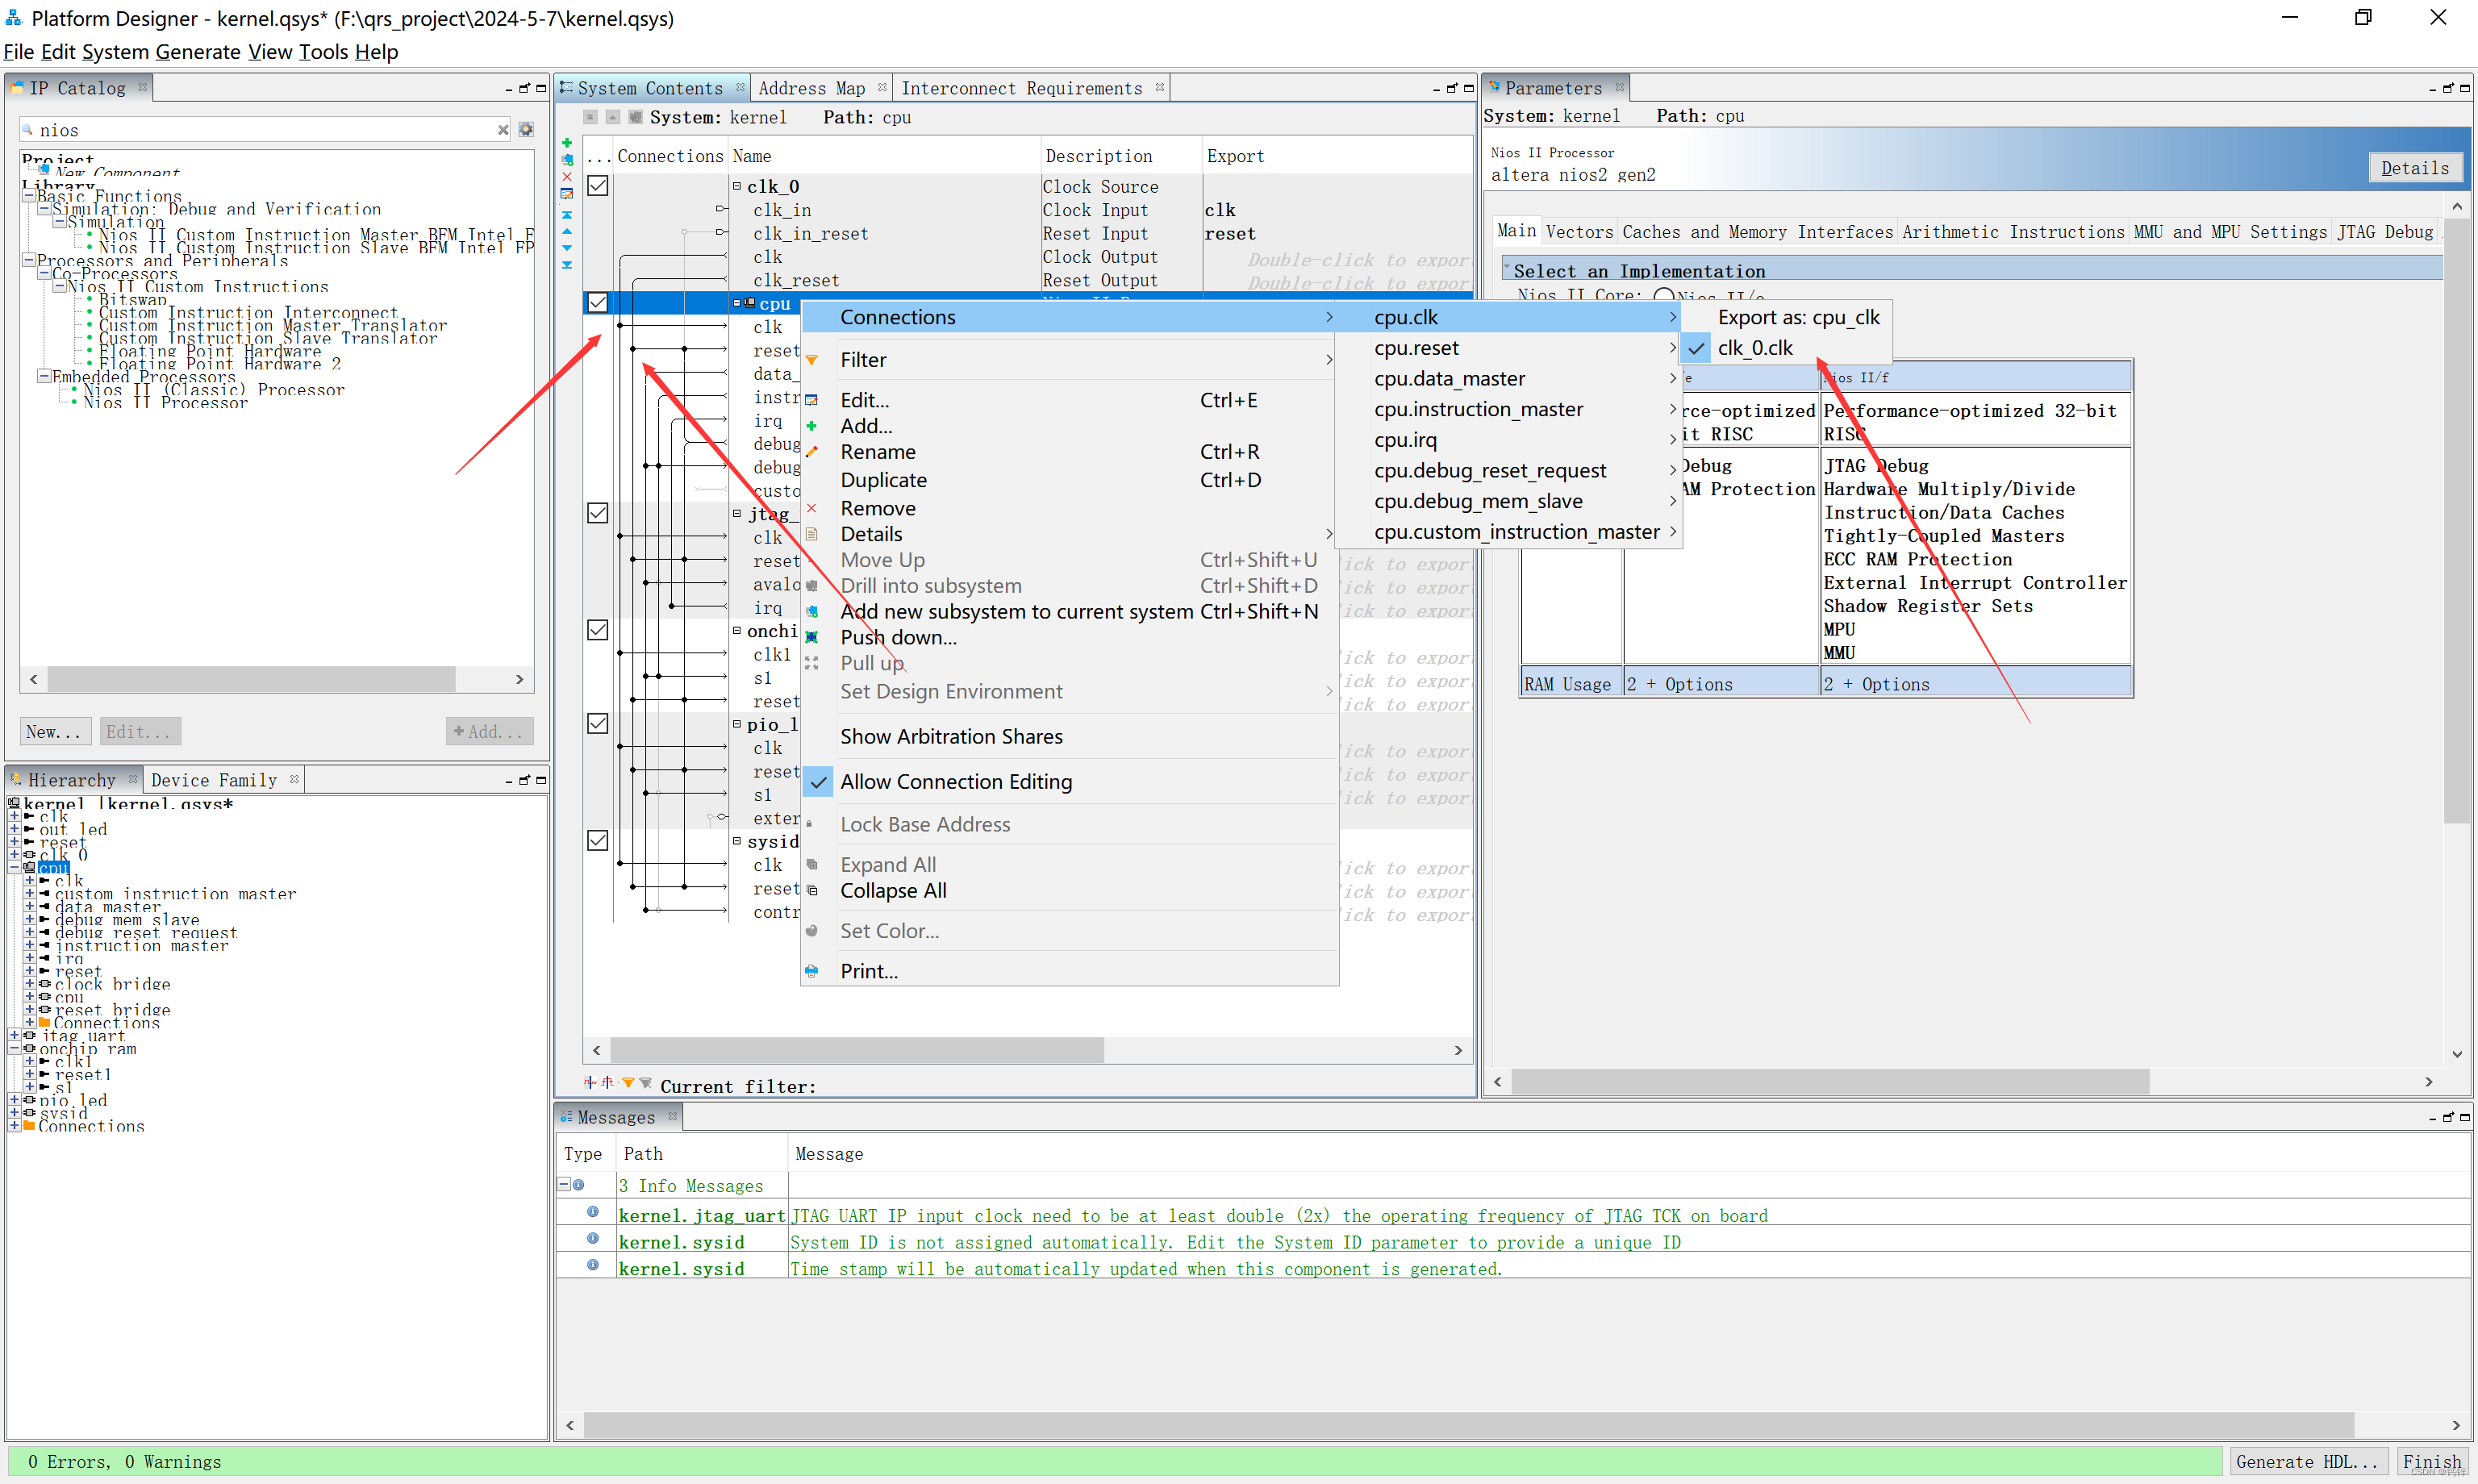Click the orange Connections folder under sysid

point(30,1126)
